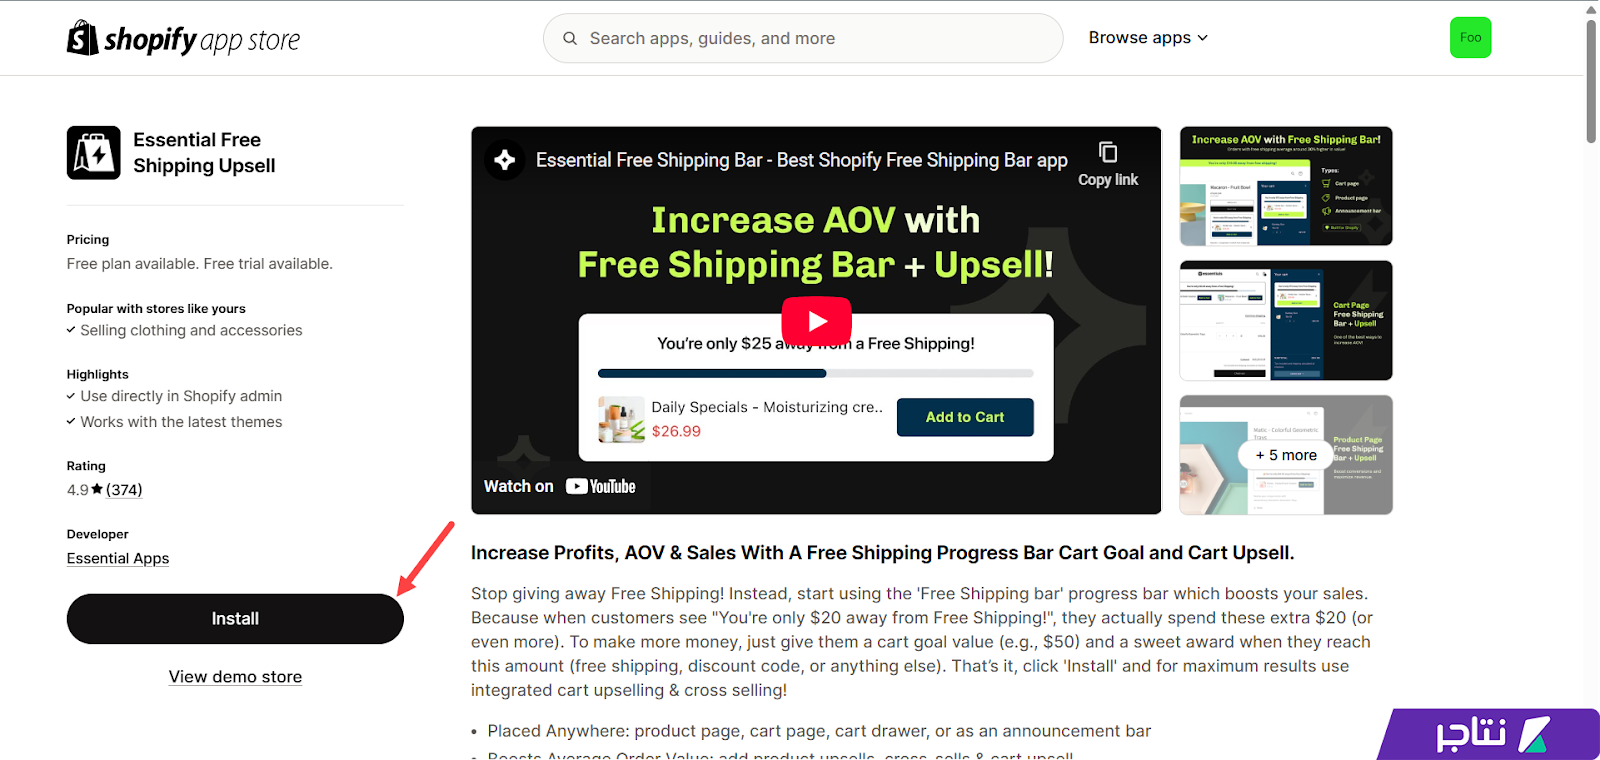The height and width of the screenshot is (760, 1600).
Task: Click the Browse apps chevron arrow
Action: coord(1203,38)
